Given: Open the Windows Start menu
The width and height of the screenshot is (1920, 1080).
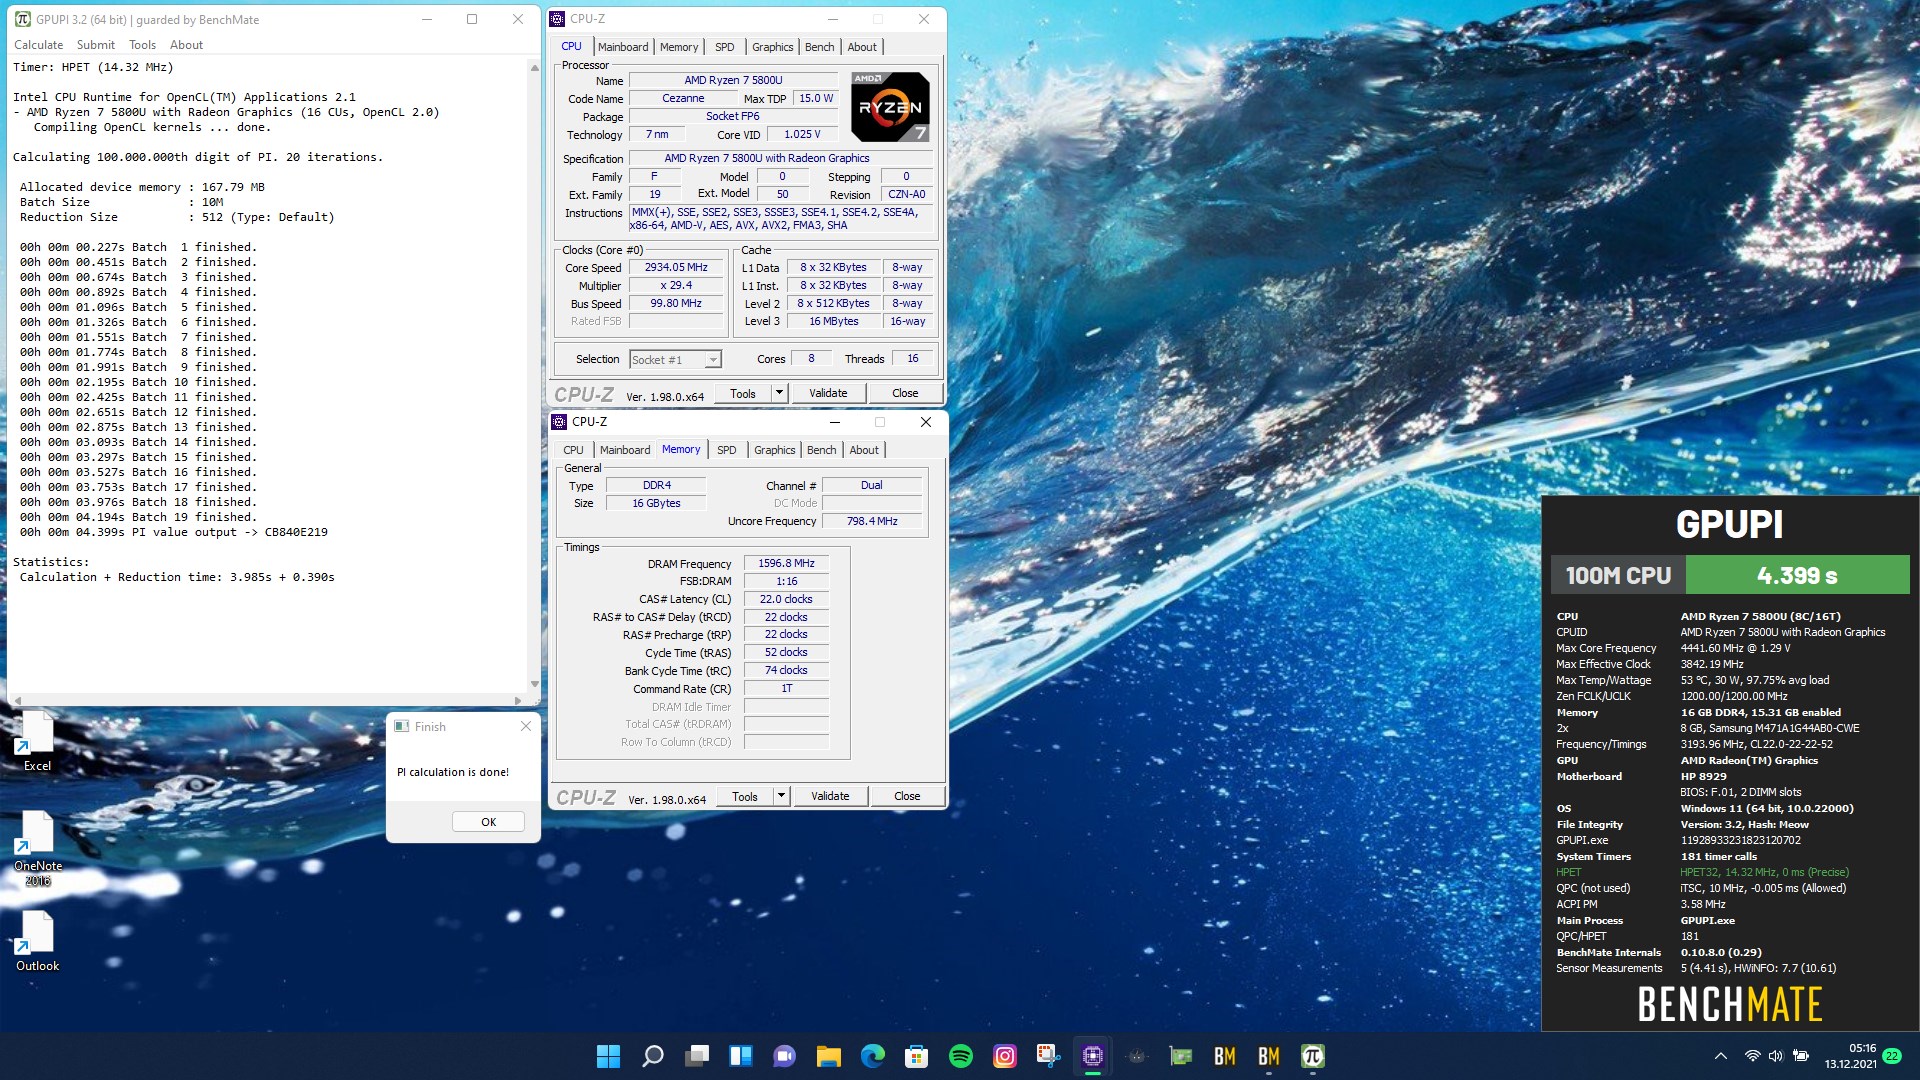Looking at the screenshot, I should point(608,1056).
